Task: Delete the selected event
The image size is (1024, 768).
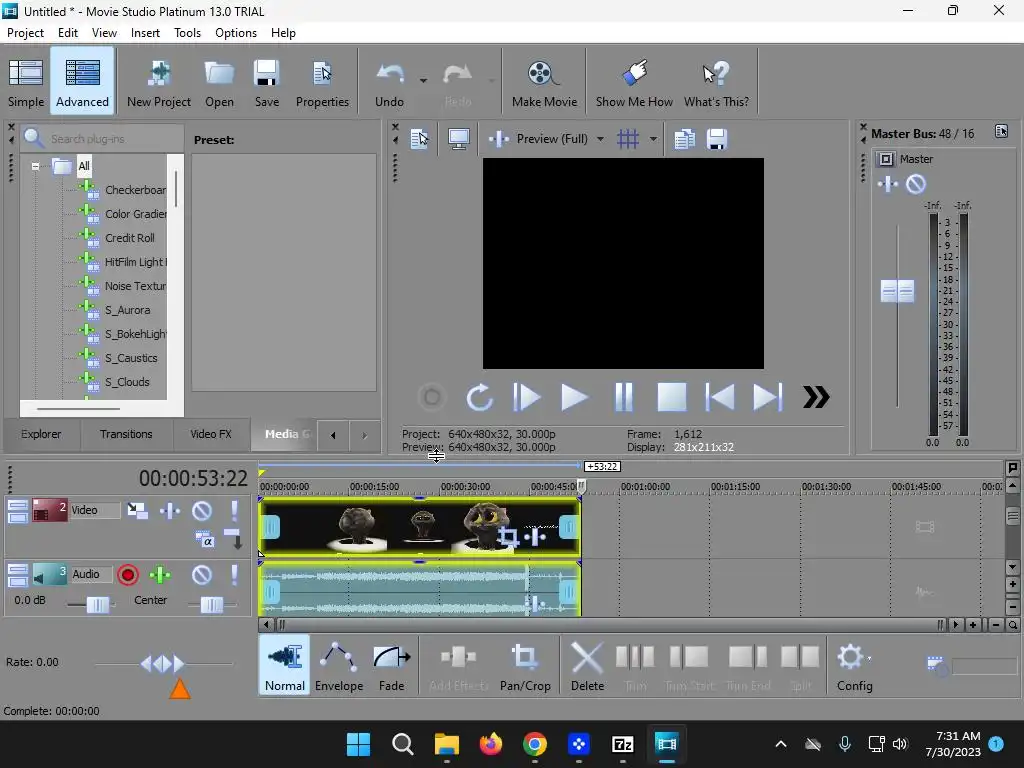Action: tap(587, 666)
